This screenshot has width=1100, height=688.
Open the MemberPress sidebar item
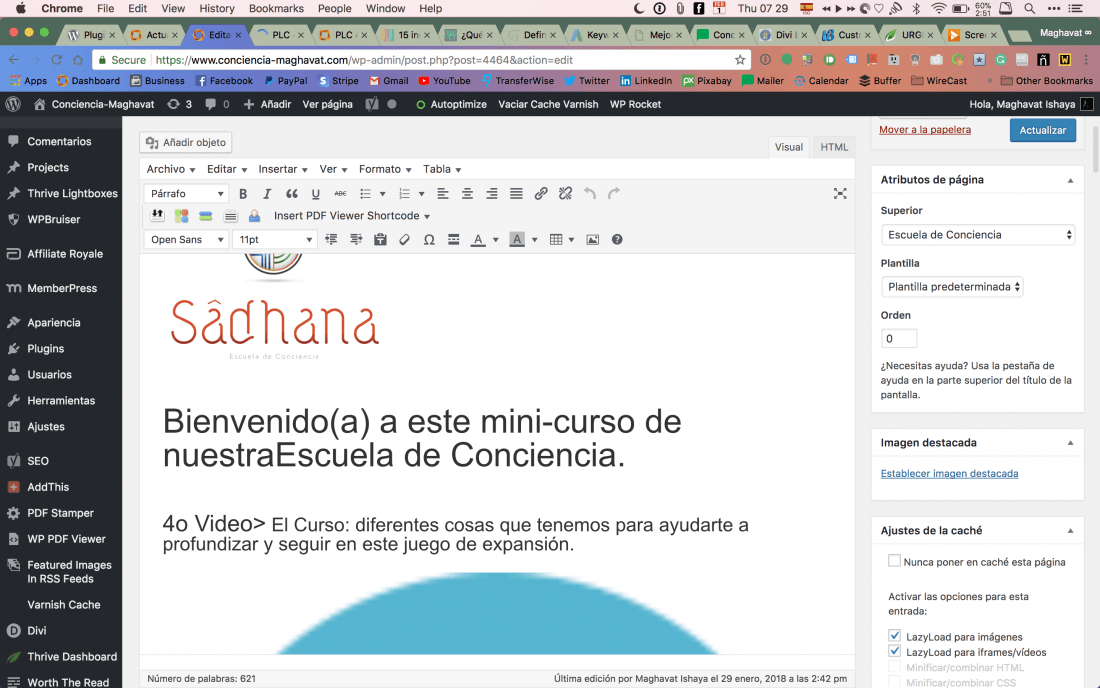(60, 288)
